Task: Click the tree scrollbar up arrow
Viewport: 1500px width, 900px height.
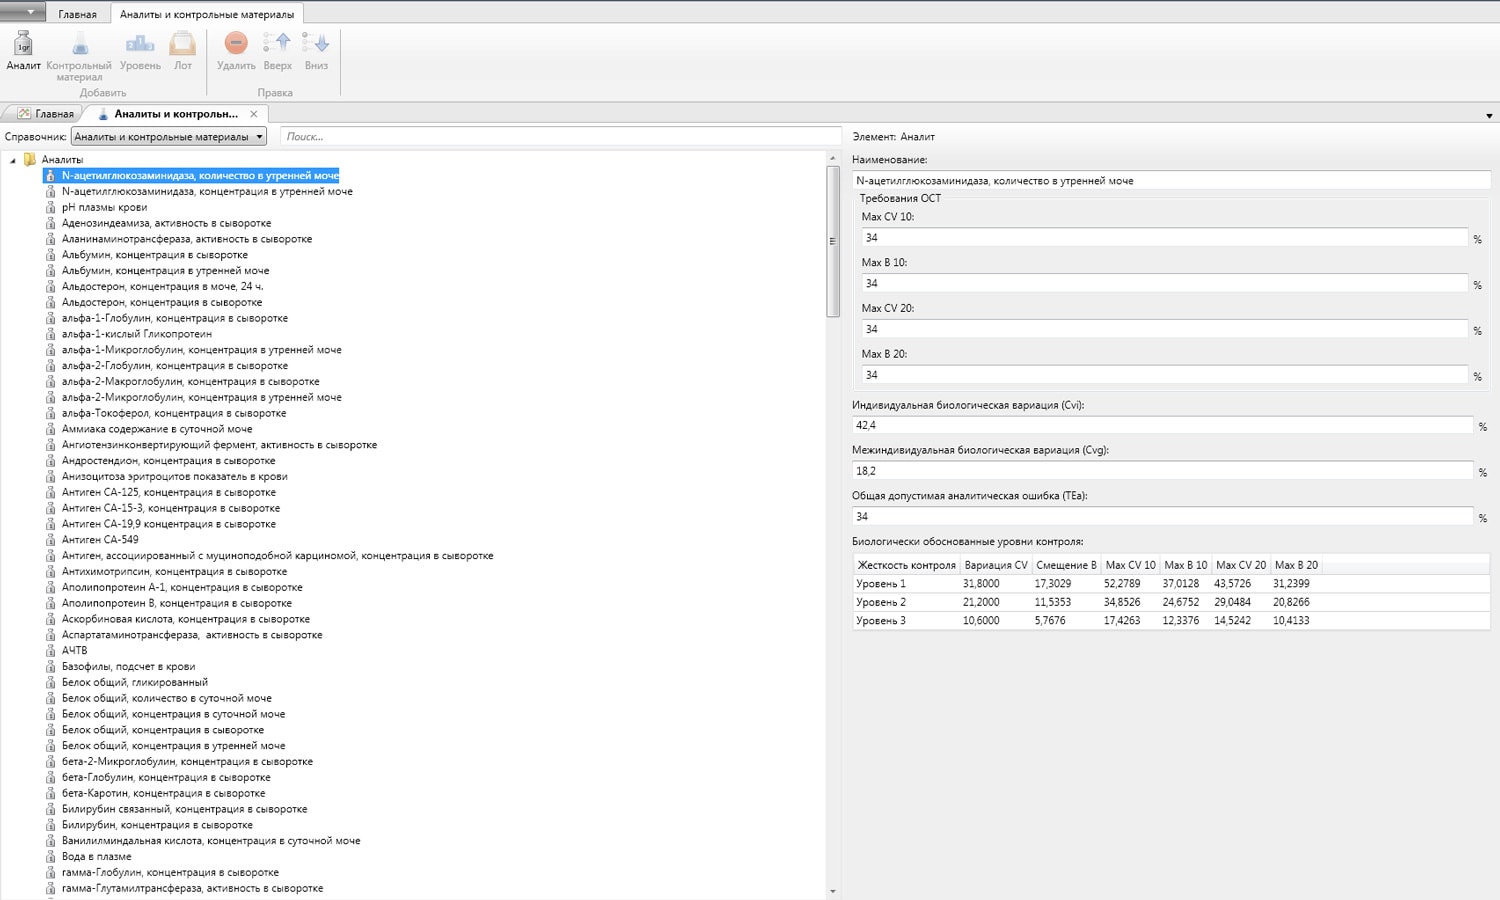Action: tap(833, 159)
